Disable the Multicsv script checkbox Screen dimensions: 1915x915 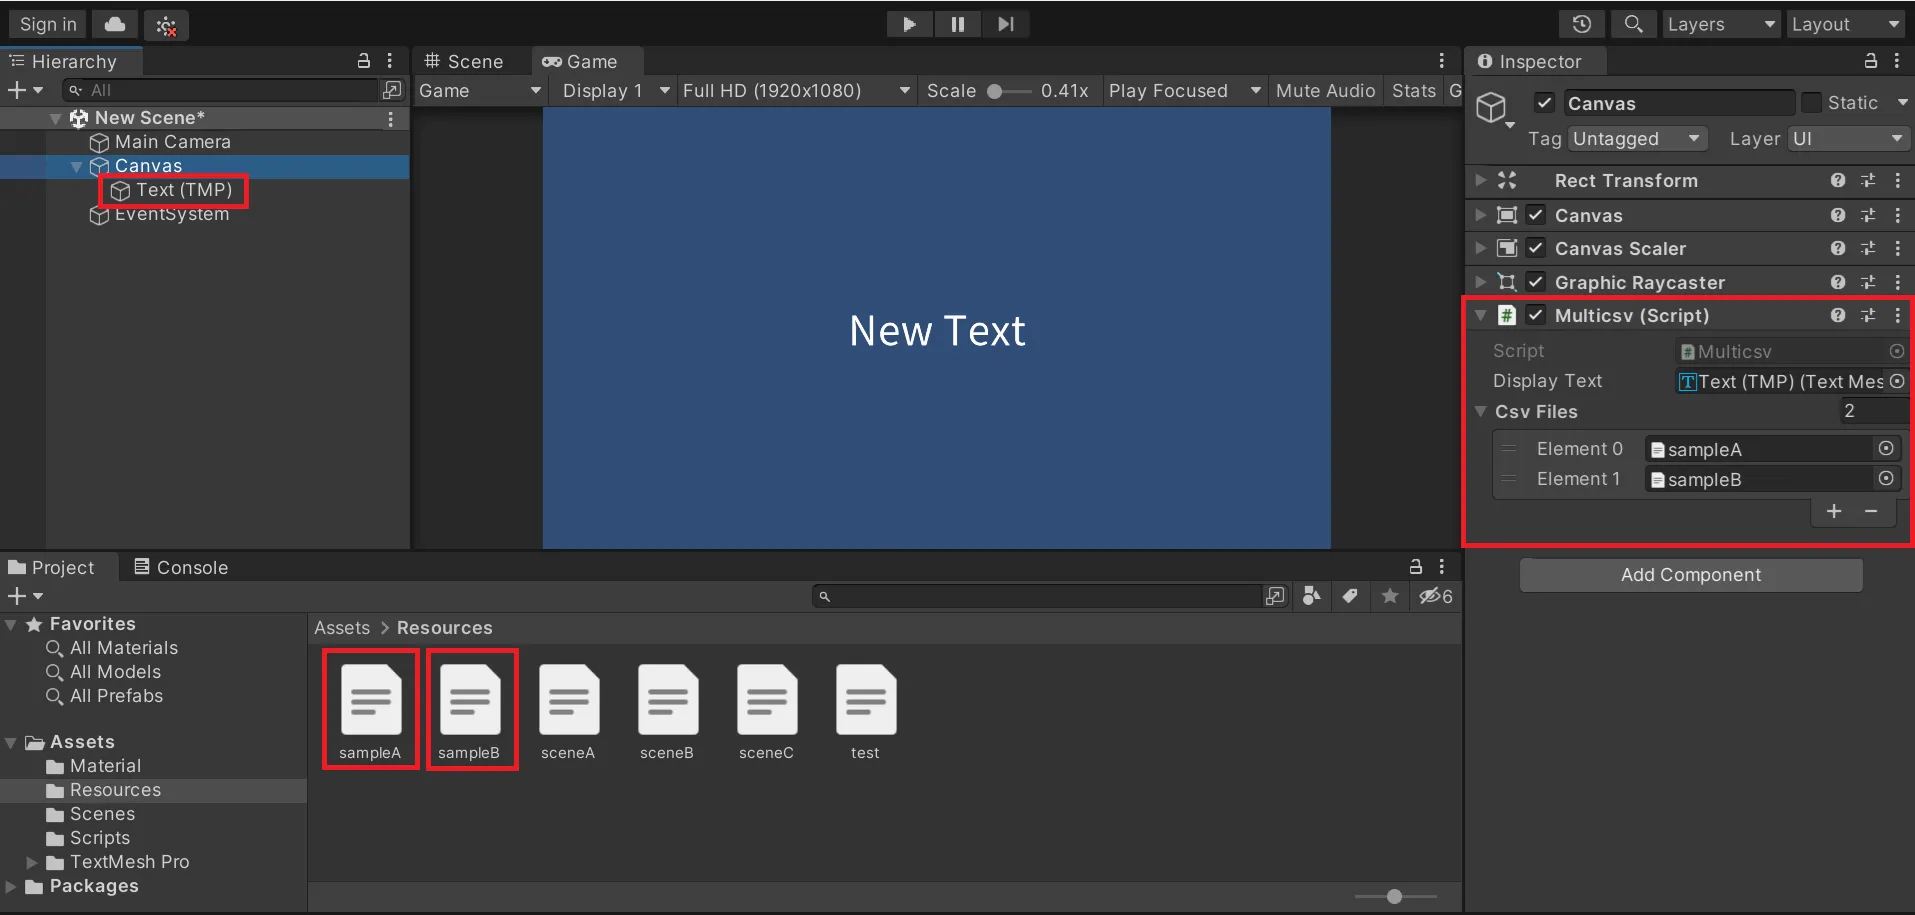[1536, 315]
